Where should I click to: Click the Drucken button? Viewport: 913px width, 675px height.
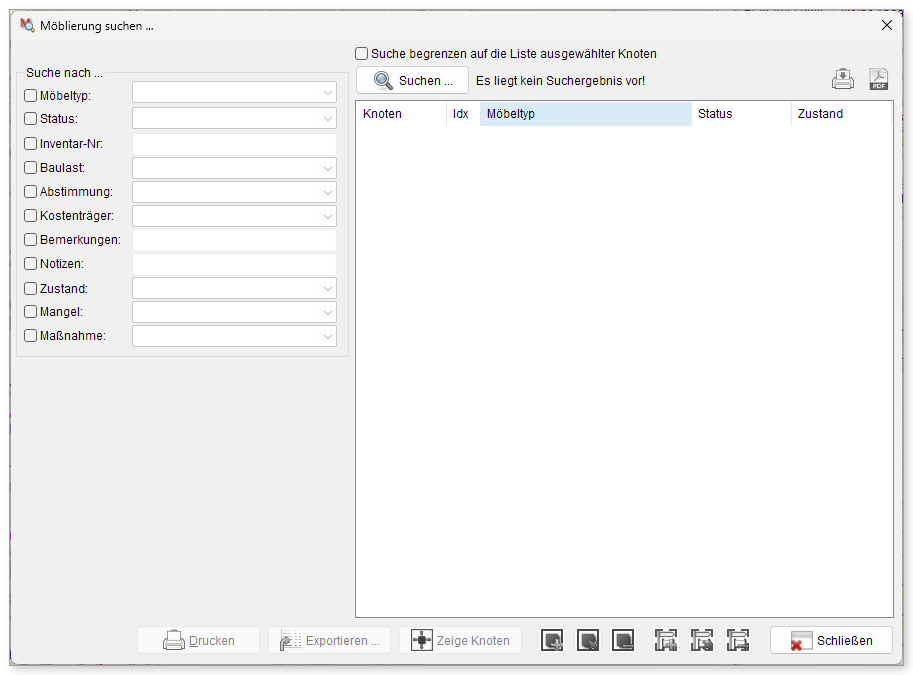[199, 641]
